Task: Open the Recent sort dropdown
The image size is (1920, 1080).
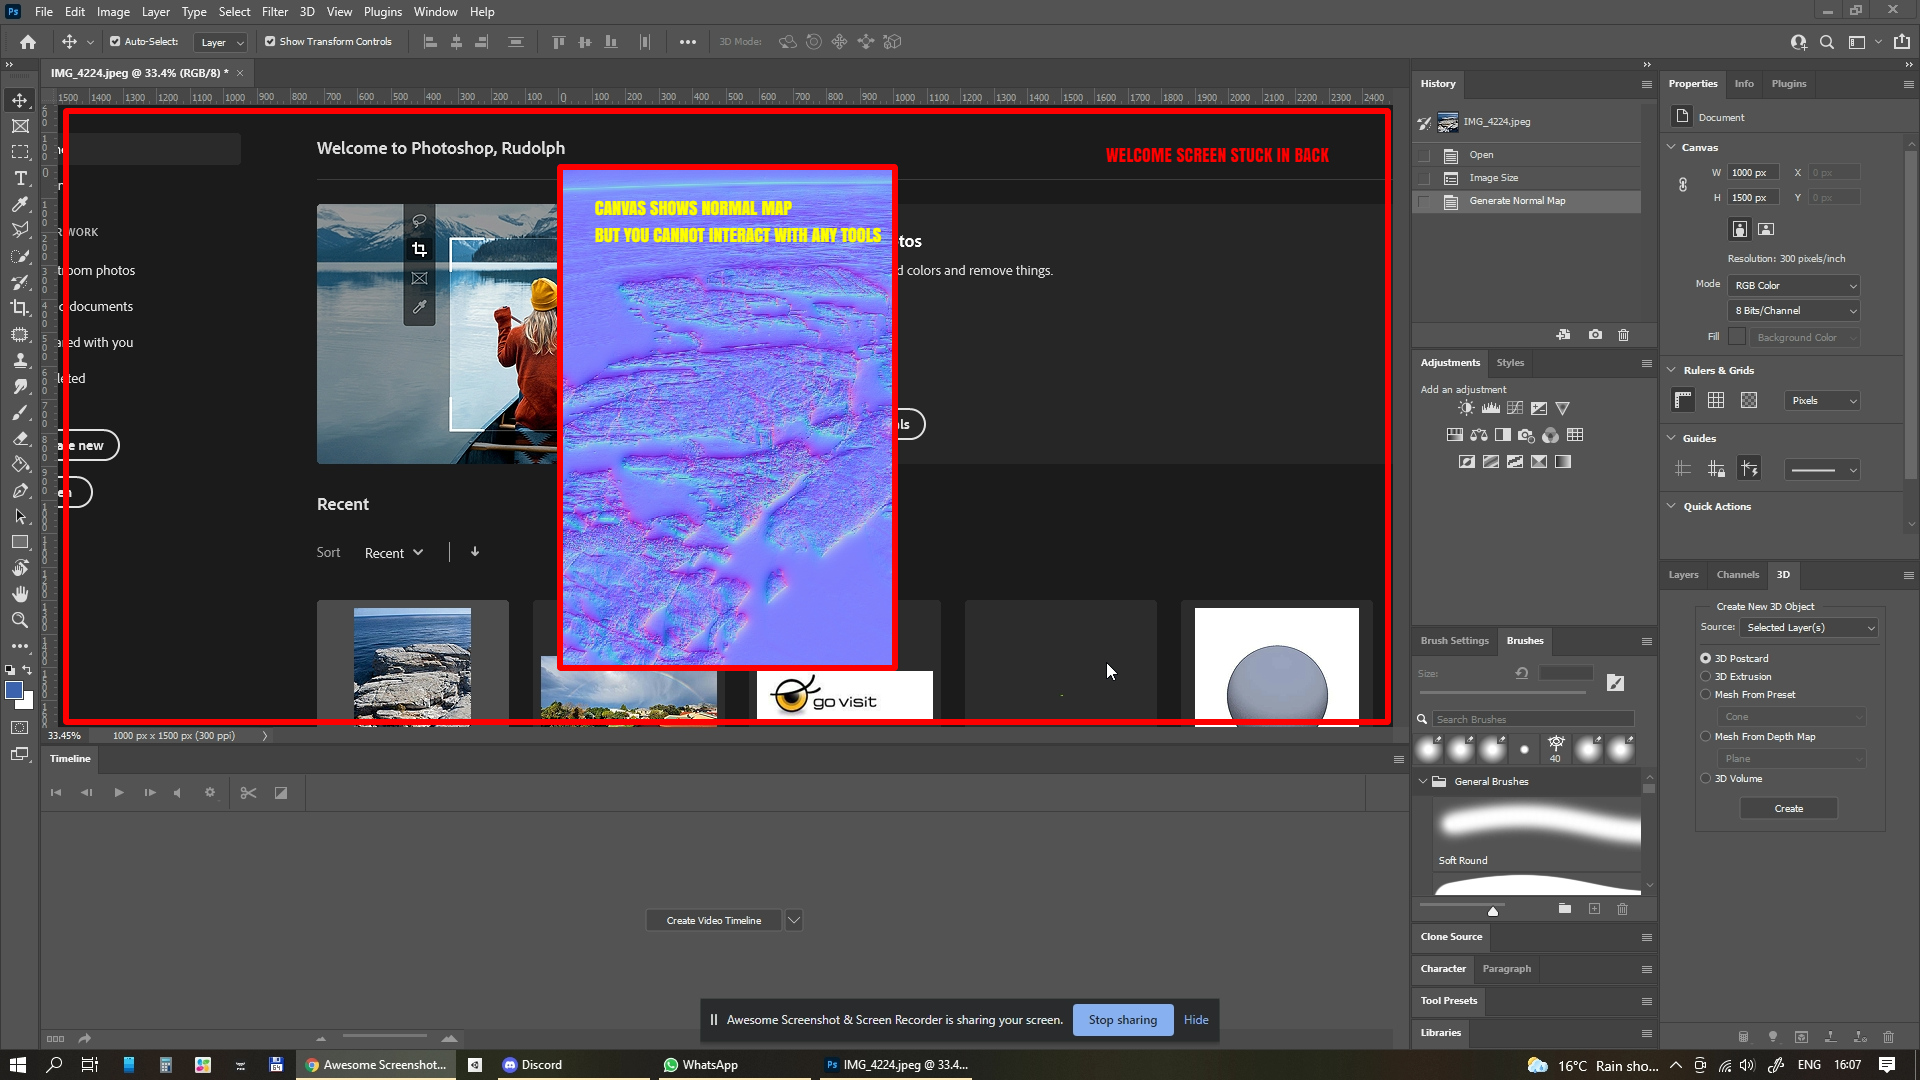Action: [x=394, y=552]
